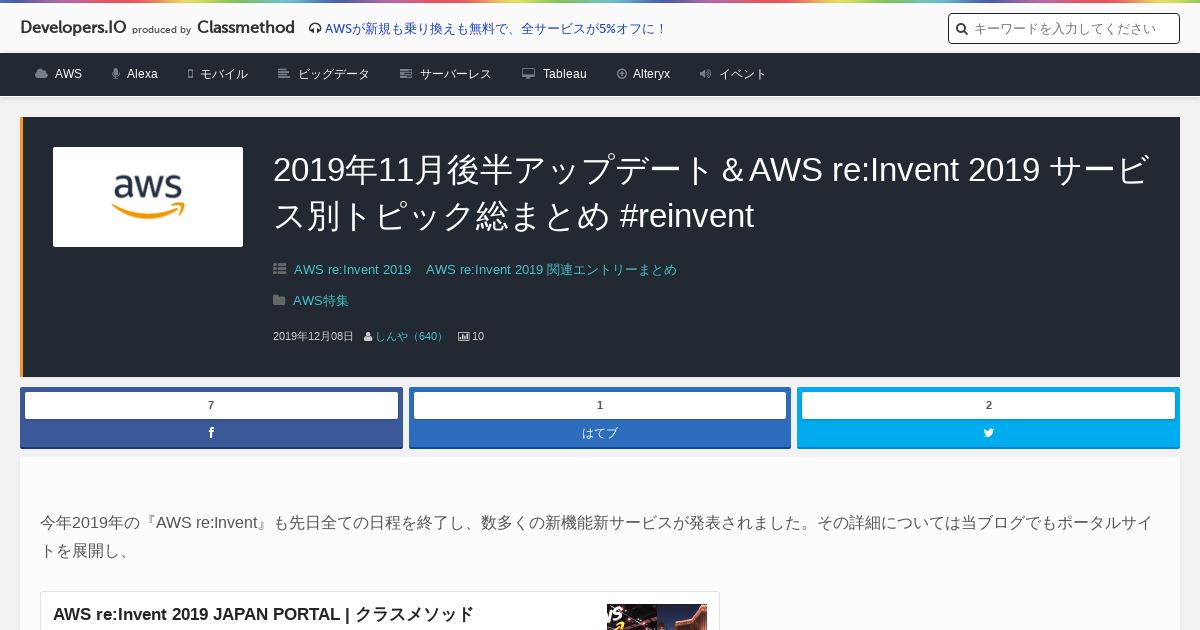This screenshot has width=1200, height=630.
Task: Click the JAPAN PORTAL card thumbnail image
Action: tap(657, 617)
